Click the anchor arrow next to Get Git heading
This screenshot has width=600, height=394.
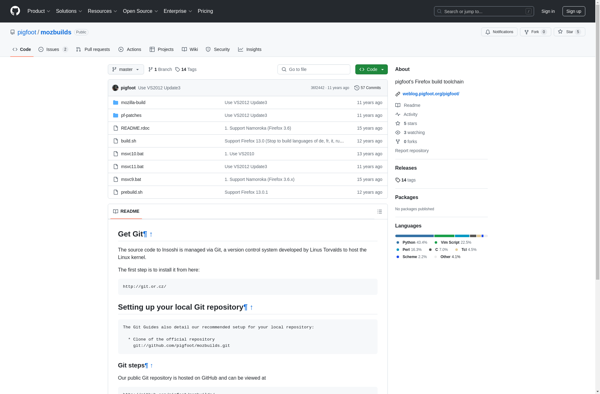[x=151, y=234]
